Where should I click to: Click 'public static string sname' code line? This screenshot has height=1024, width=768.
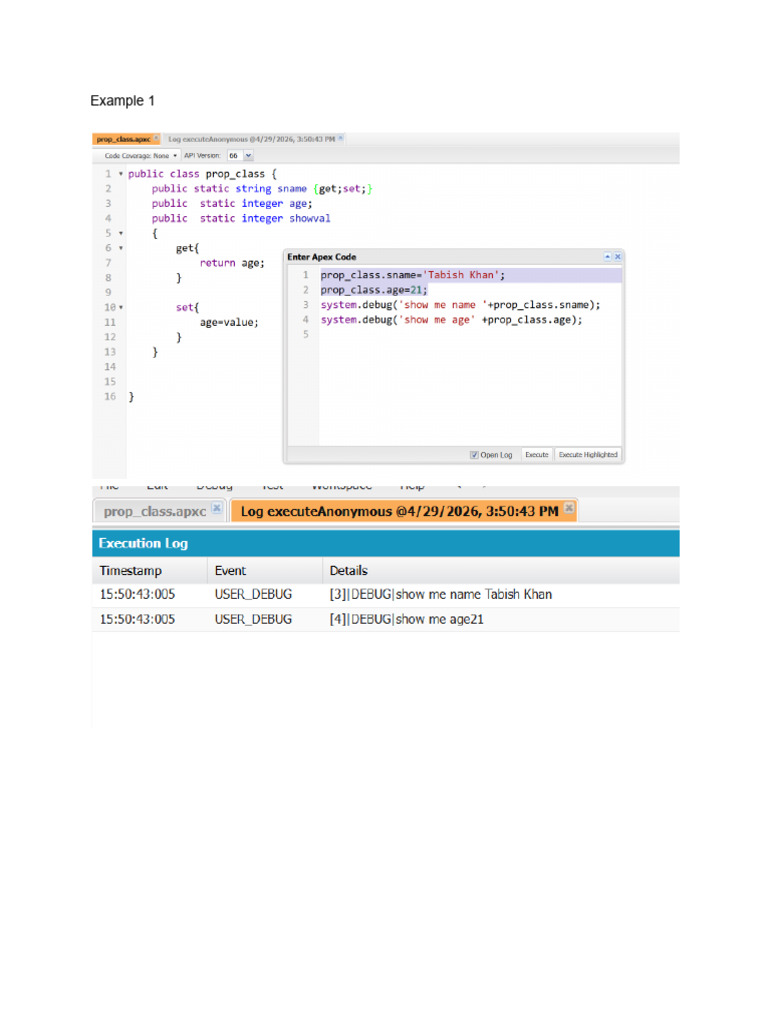click(262, 189)
